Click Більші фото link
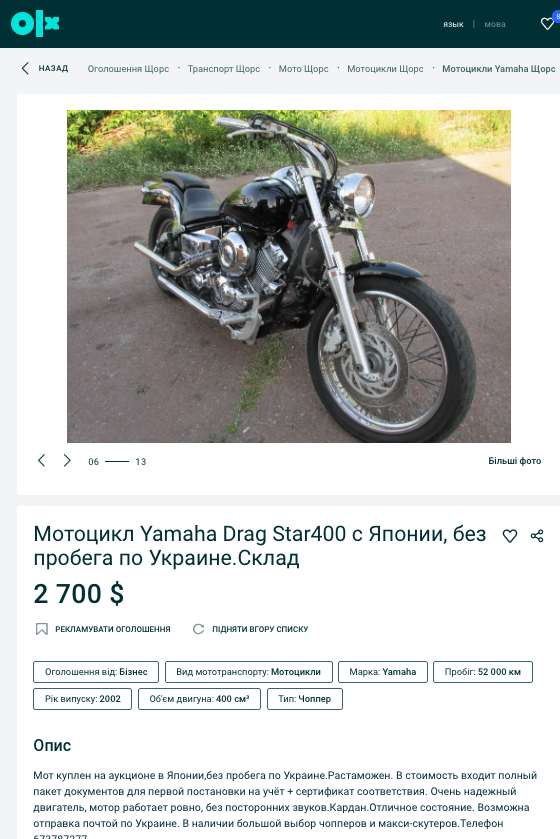This screenshot has height=839, width=560. click(x=515, y=461)
